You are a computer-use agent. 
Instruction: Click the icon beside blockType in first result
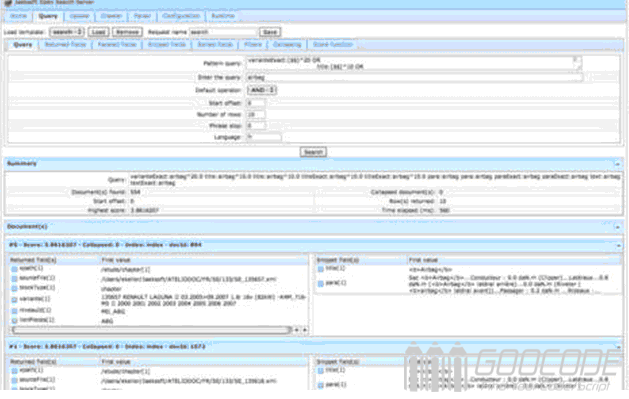[x=14, y=288]
